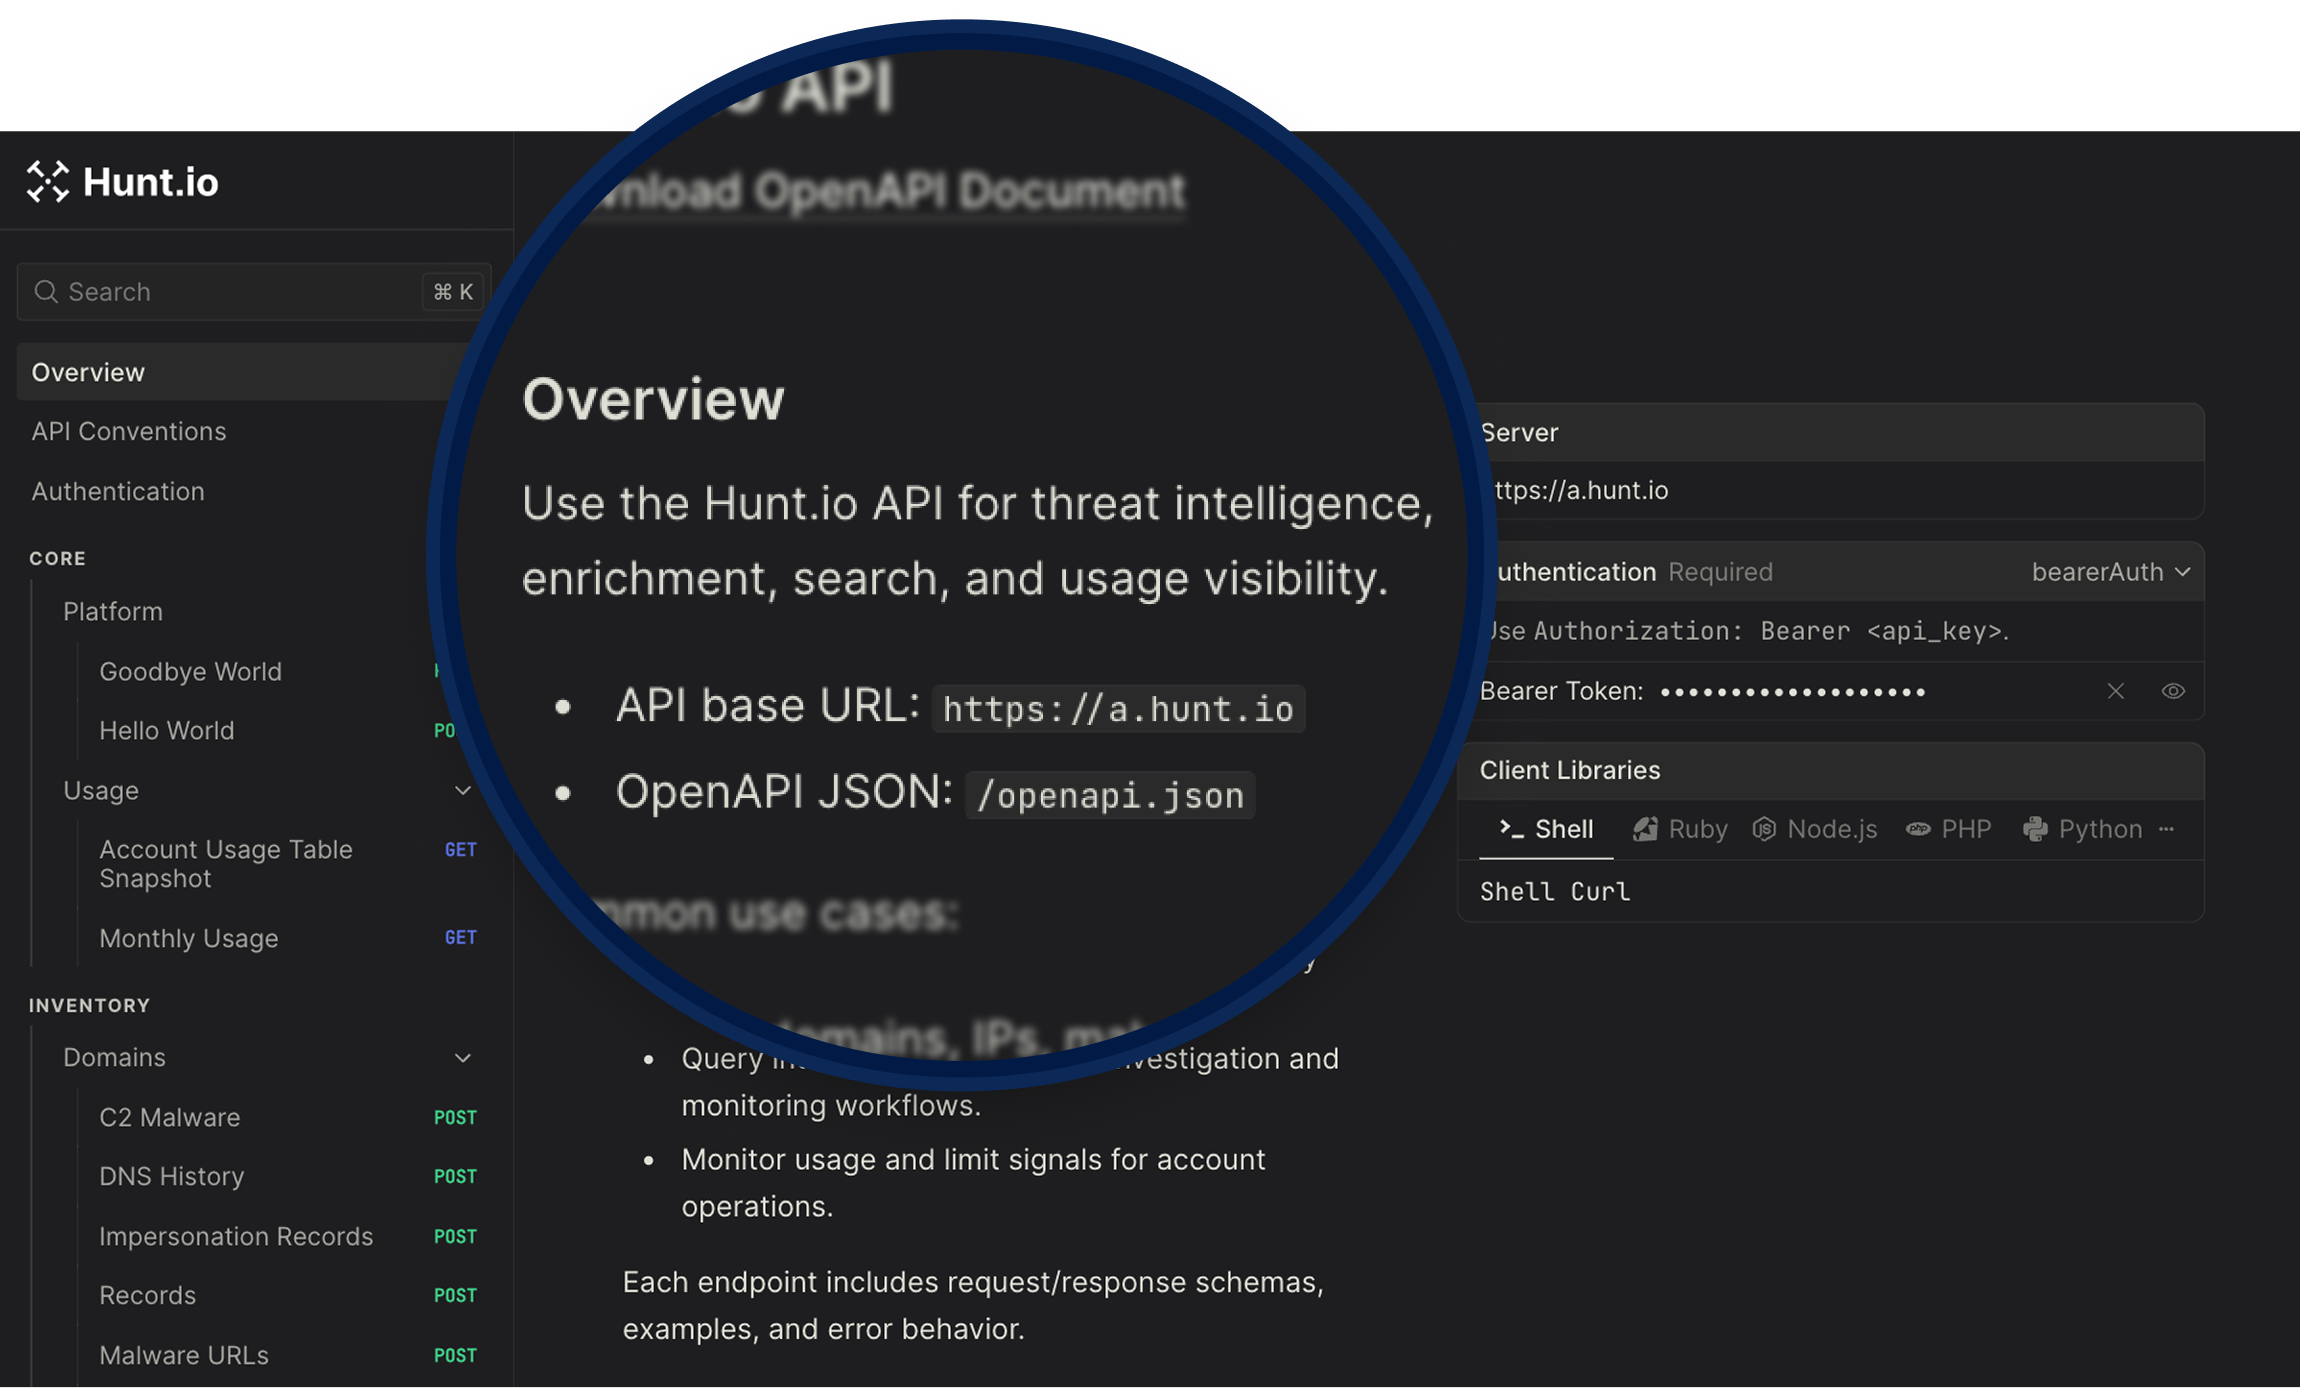Select the Shell client library tab
2300x1388 pixels.
[x=1546, y=829]
